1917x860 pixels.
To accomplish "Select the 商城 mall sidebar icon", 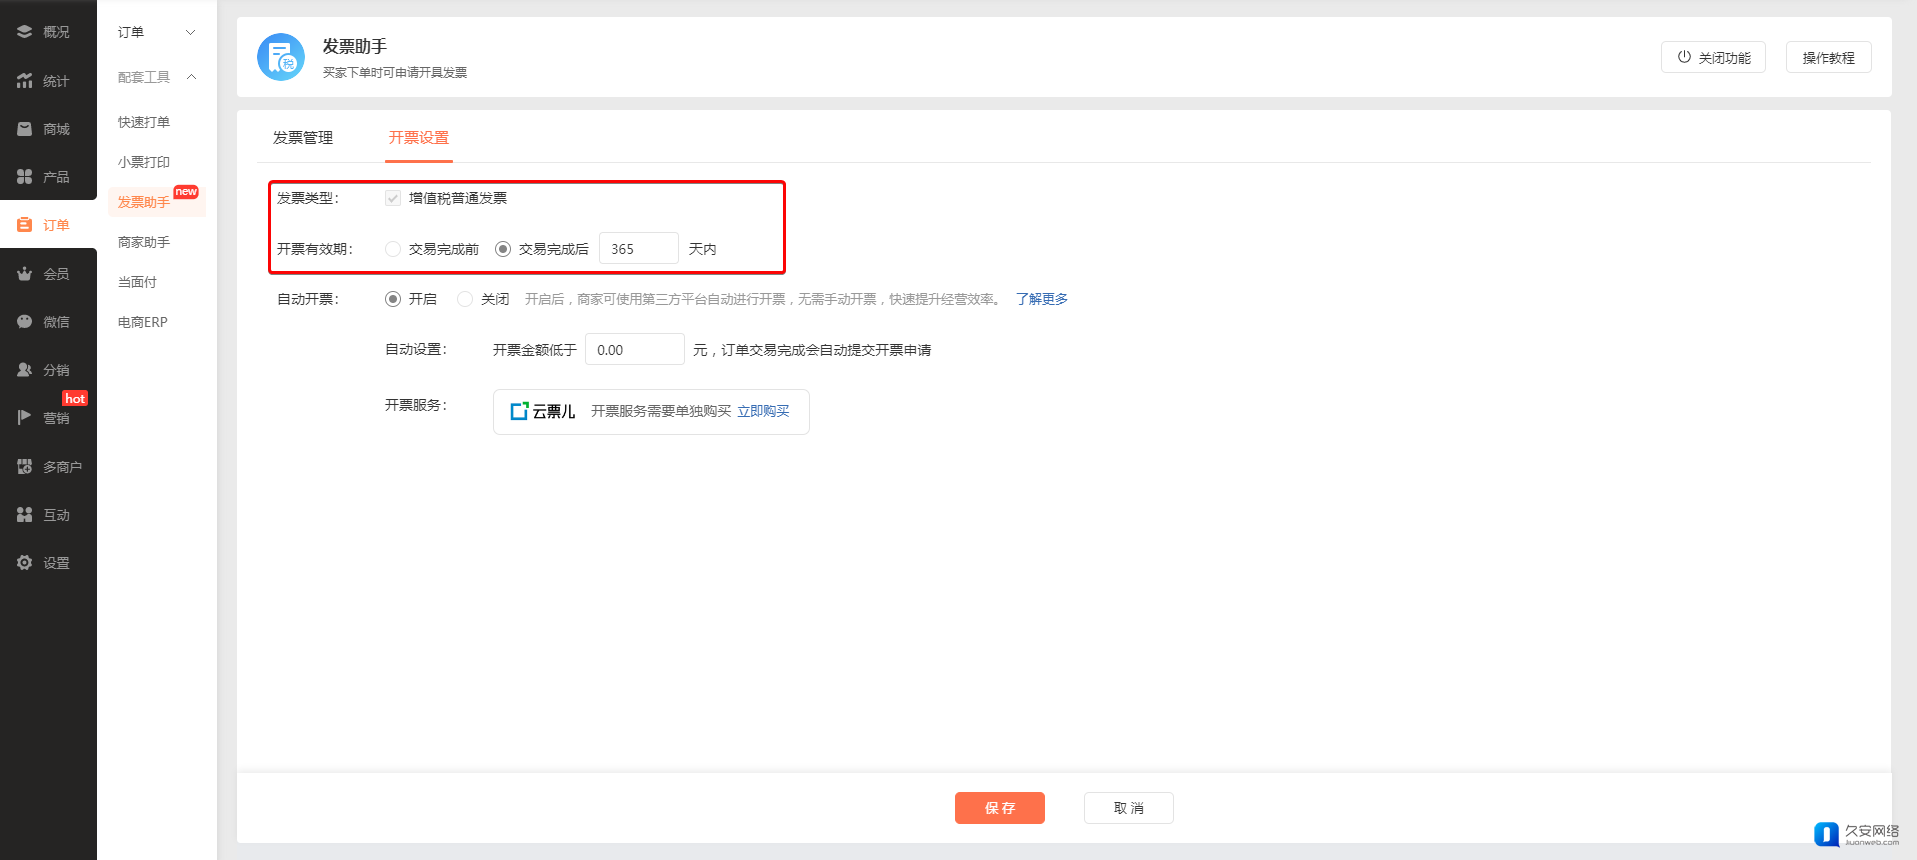I will tap(25, 129).
